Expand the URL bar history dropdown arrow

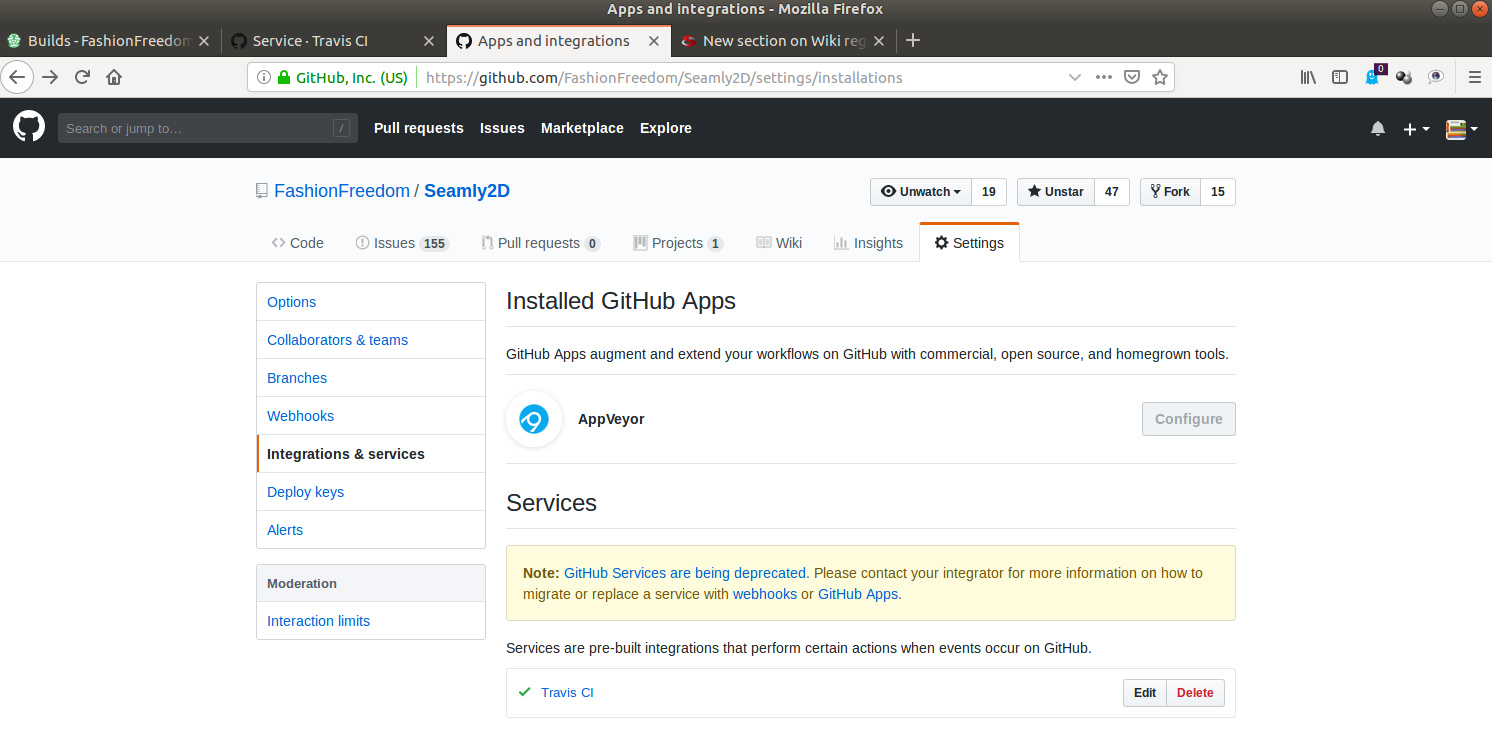click(1075, 77)
